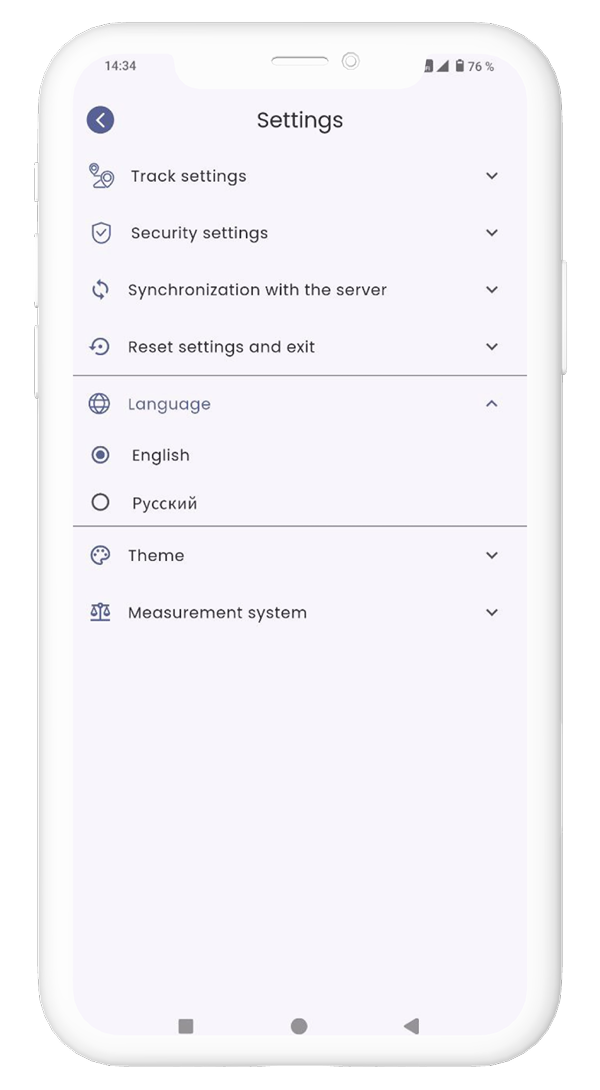Tap the Русский language label
This screenshot has width=600, height=1090.
tap(165, 504)
